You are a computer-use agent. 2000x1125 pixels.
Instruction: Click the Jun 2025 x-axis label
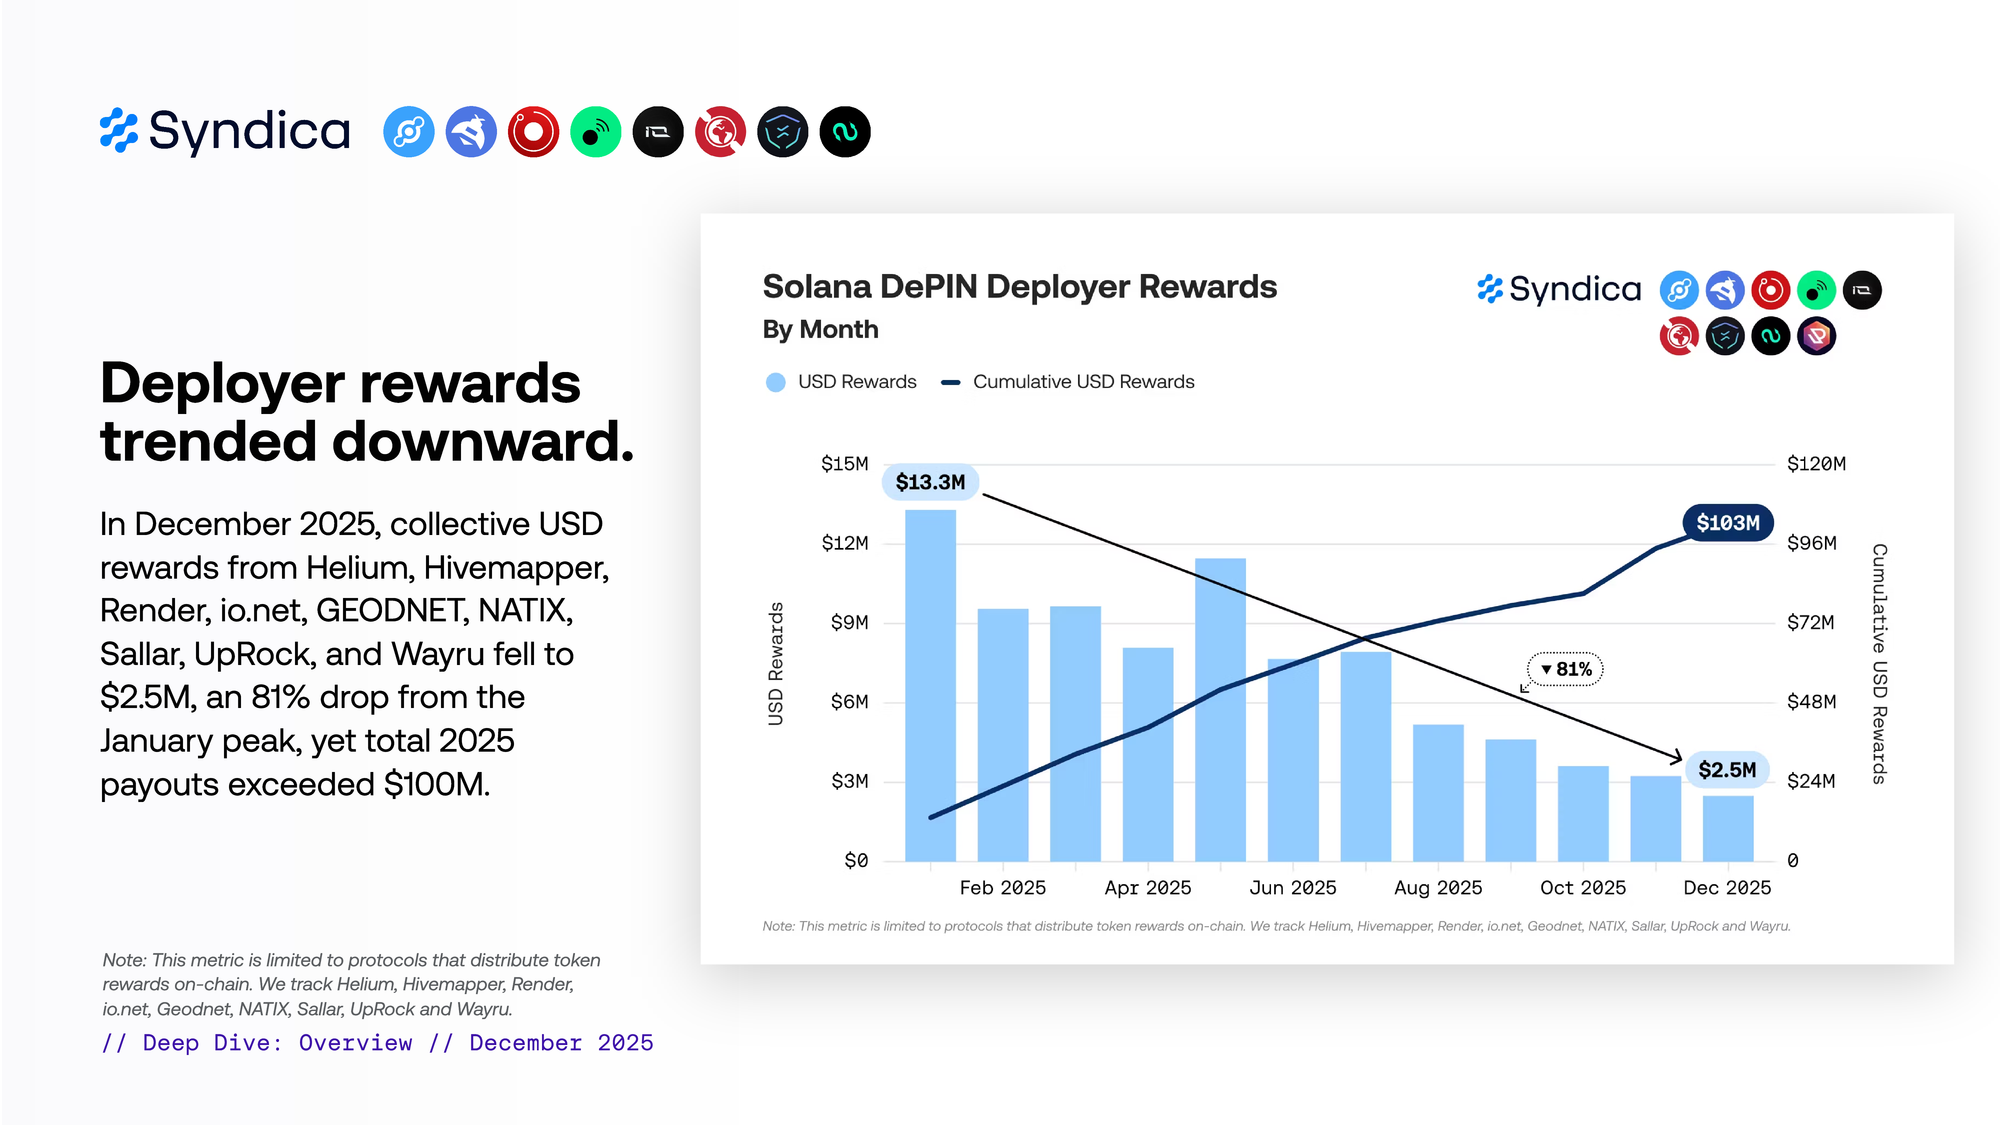coord(1292,888)
